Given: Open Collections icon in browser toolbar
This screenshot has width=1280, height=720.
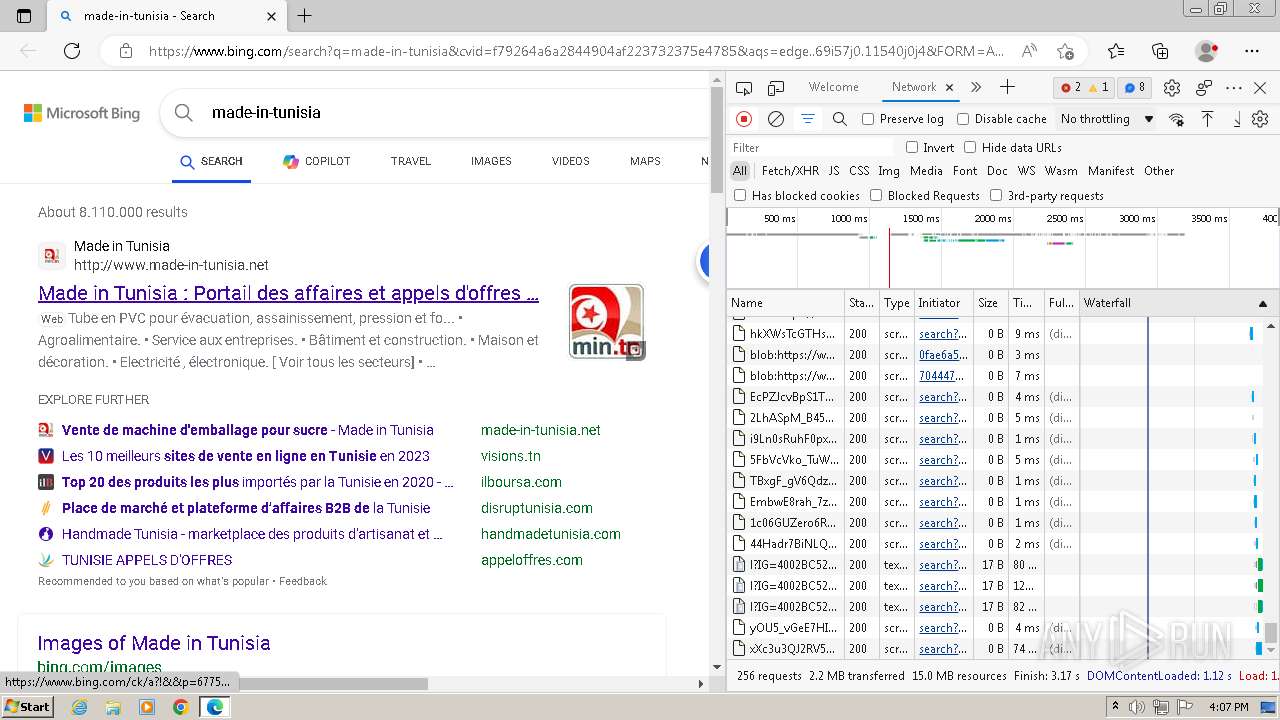Looking at the screenshot, I should [1160, 51].
